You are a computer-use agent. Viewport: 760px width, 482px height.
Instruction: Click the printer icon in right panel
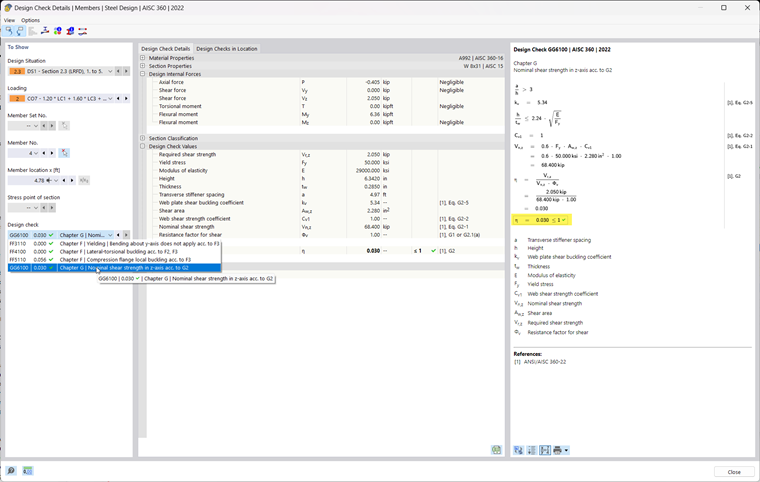557,450
